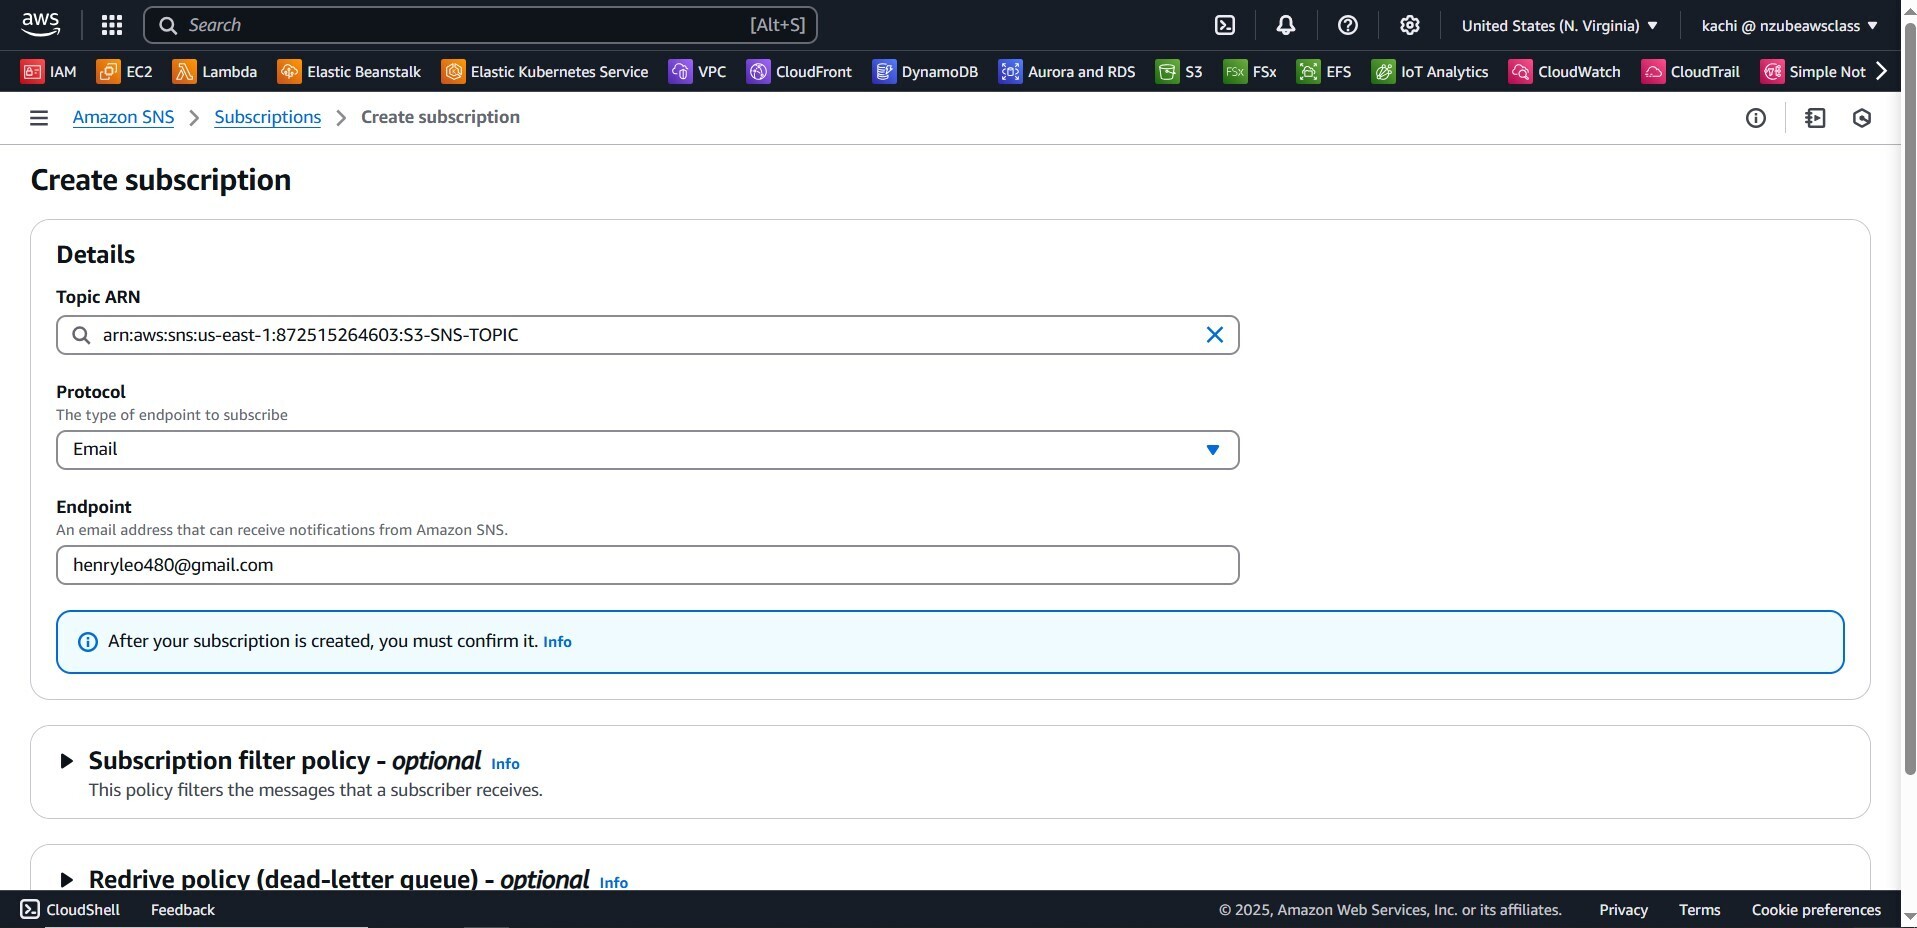Screen dimensions: 1917x928
Task: Open the DynamoDB shortcut icon
Action: point(884,71)
